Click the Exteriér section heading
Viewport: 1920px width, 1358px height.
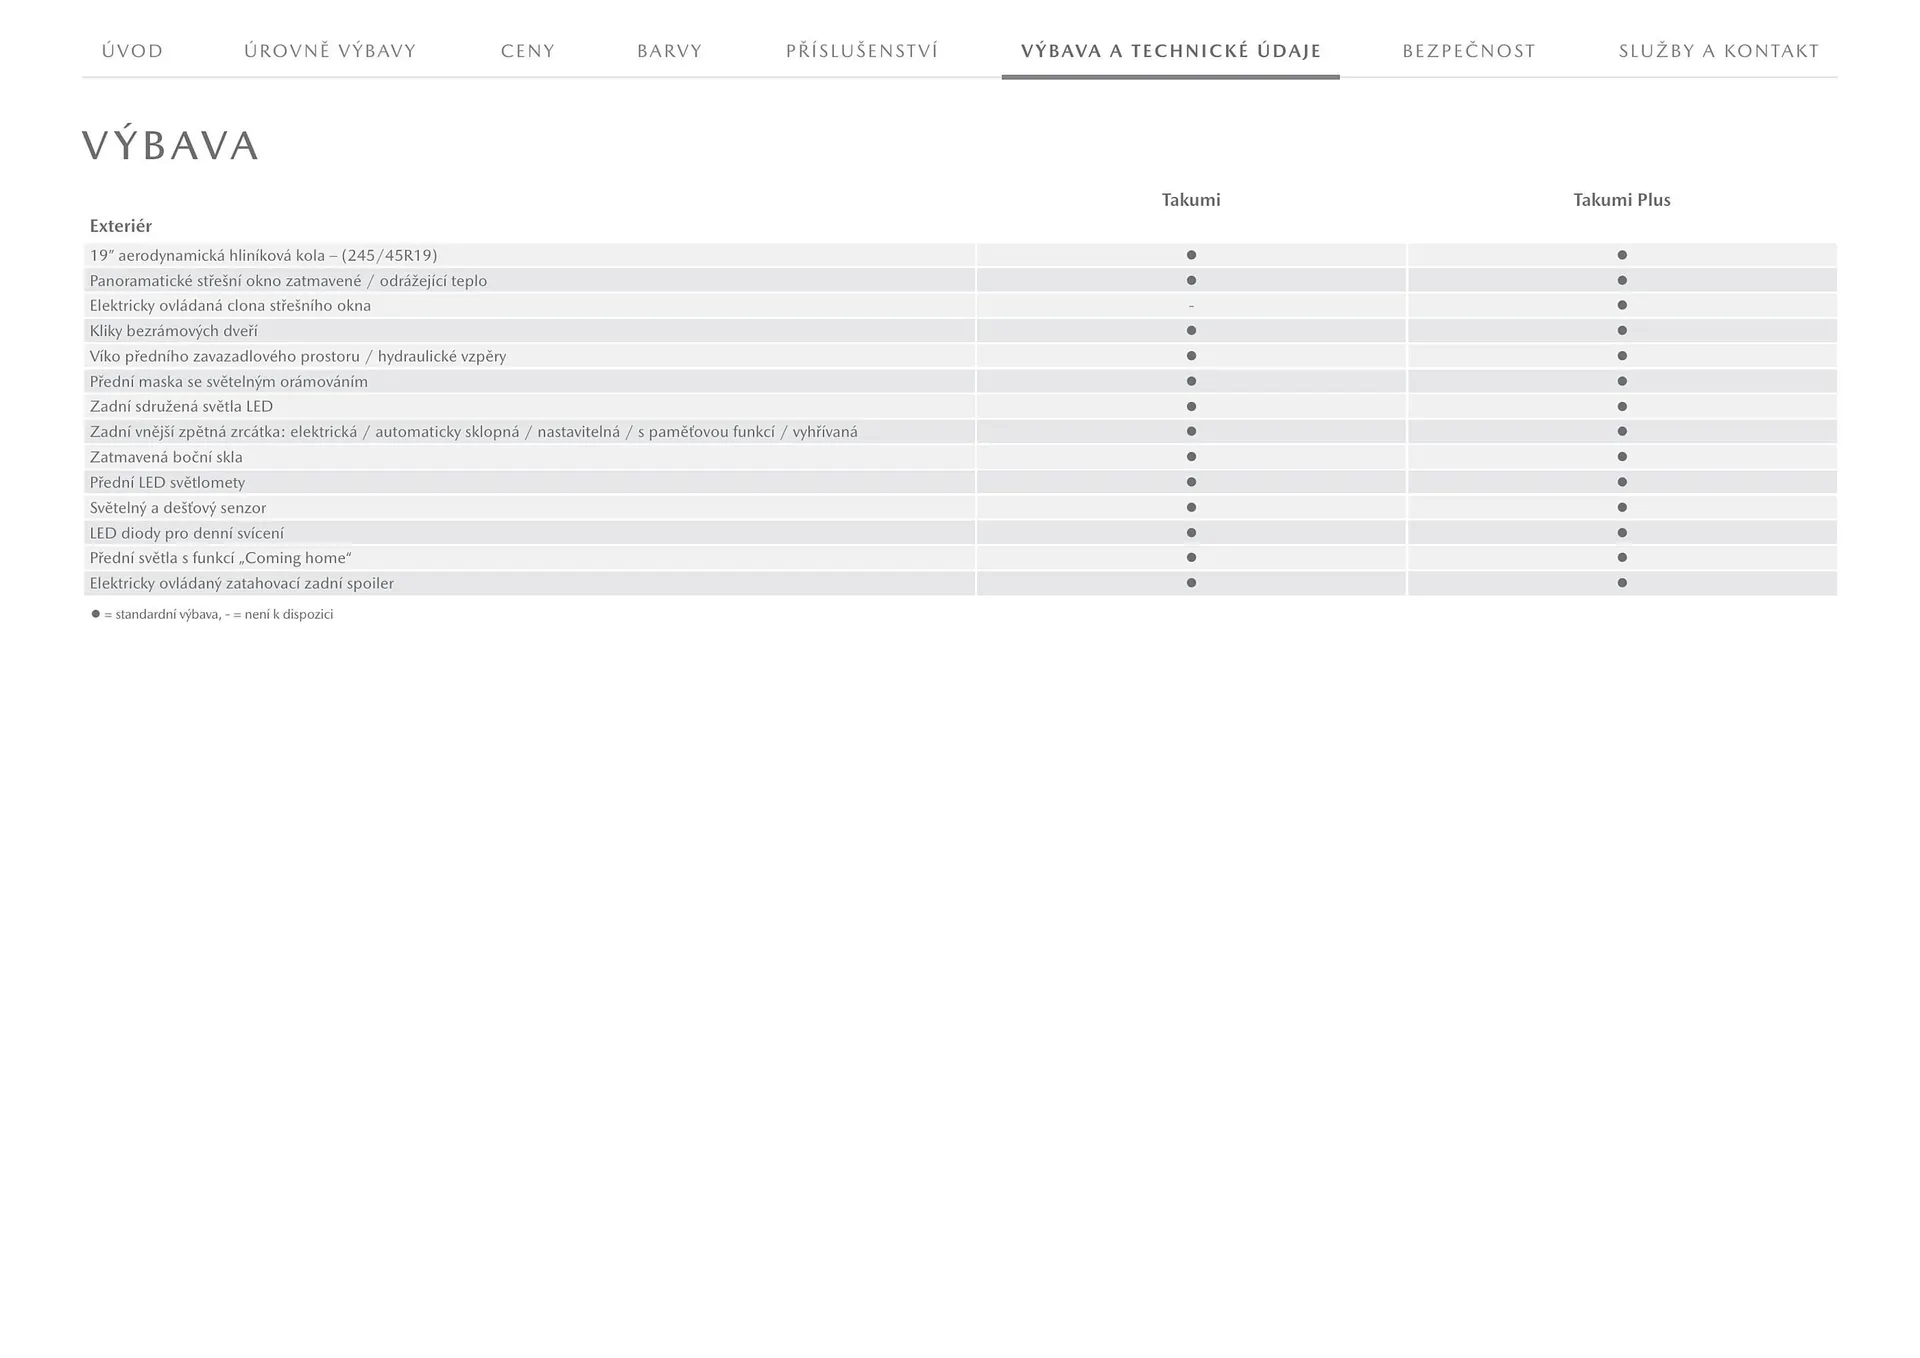[121, 226]
